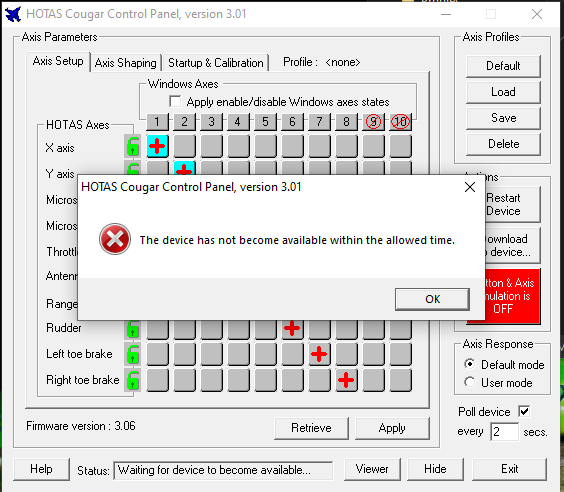Click the Firmware version : 3.06 text
Viewport: 564px width, 492px height.
point(81,426)
